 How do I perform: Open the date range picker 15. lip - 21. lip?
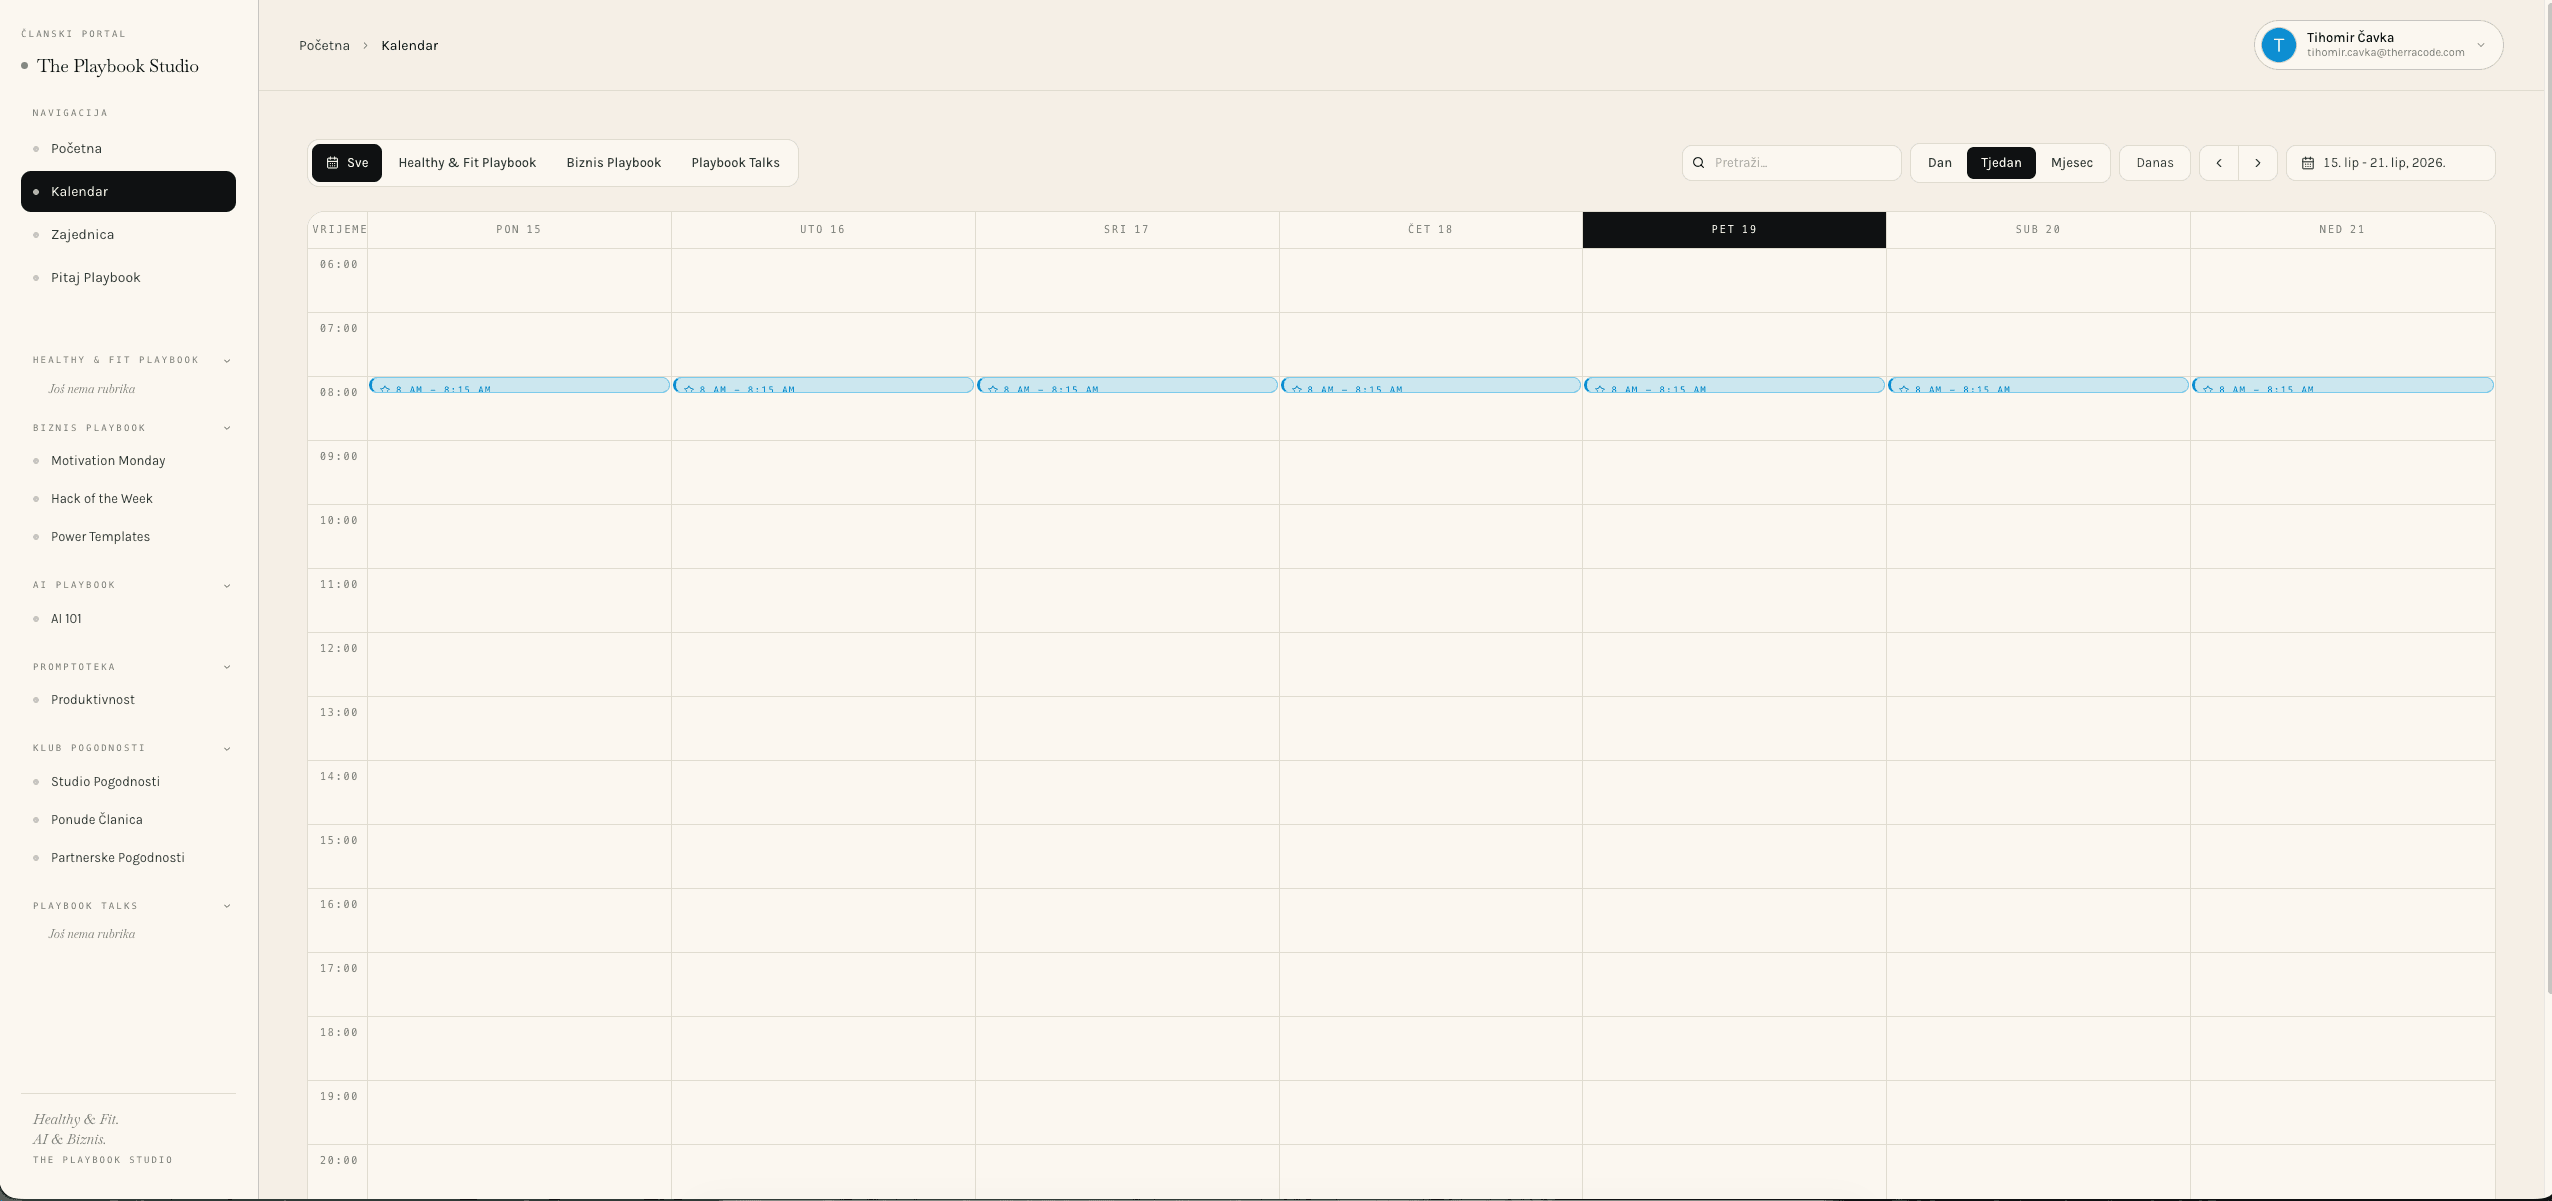[x=2390, y=163]
